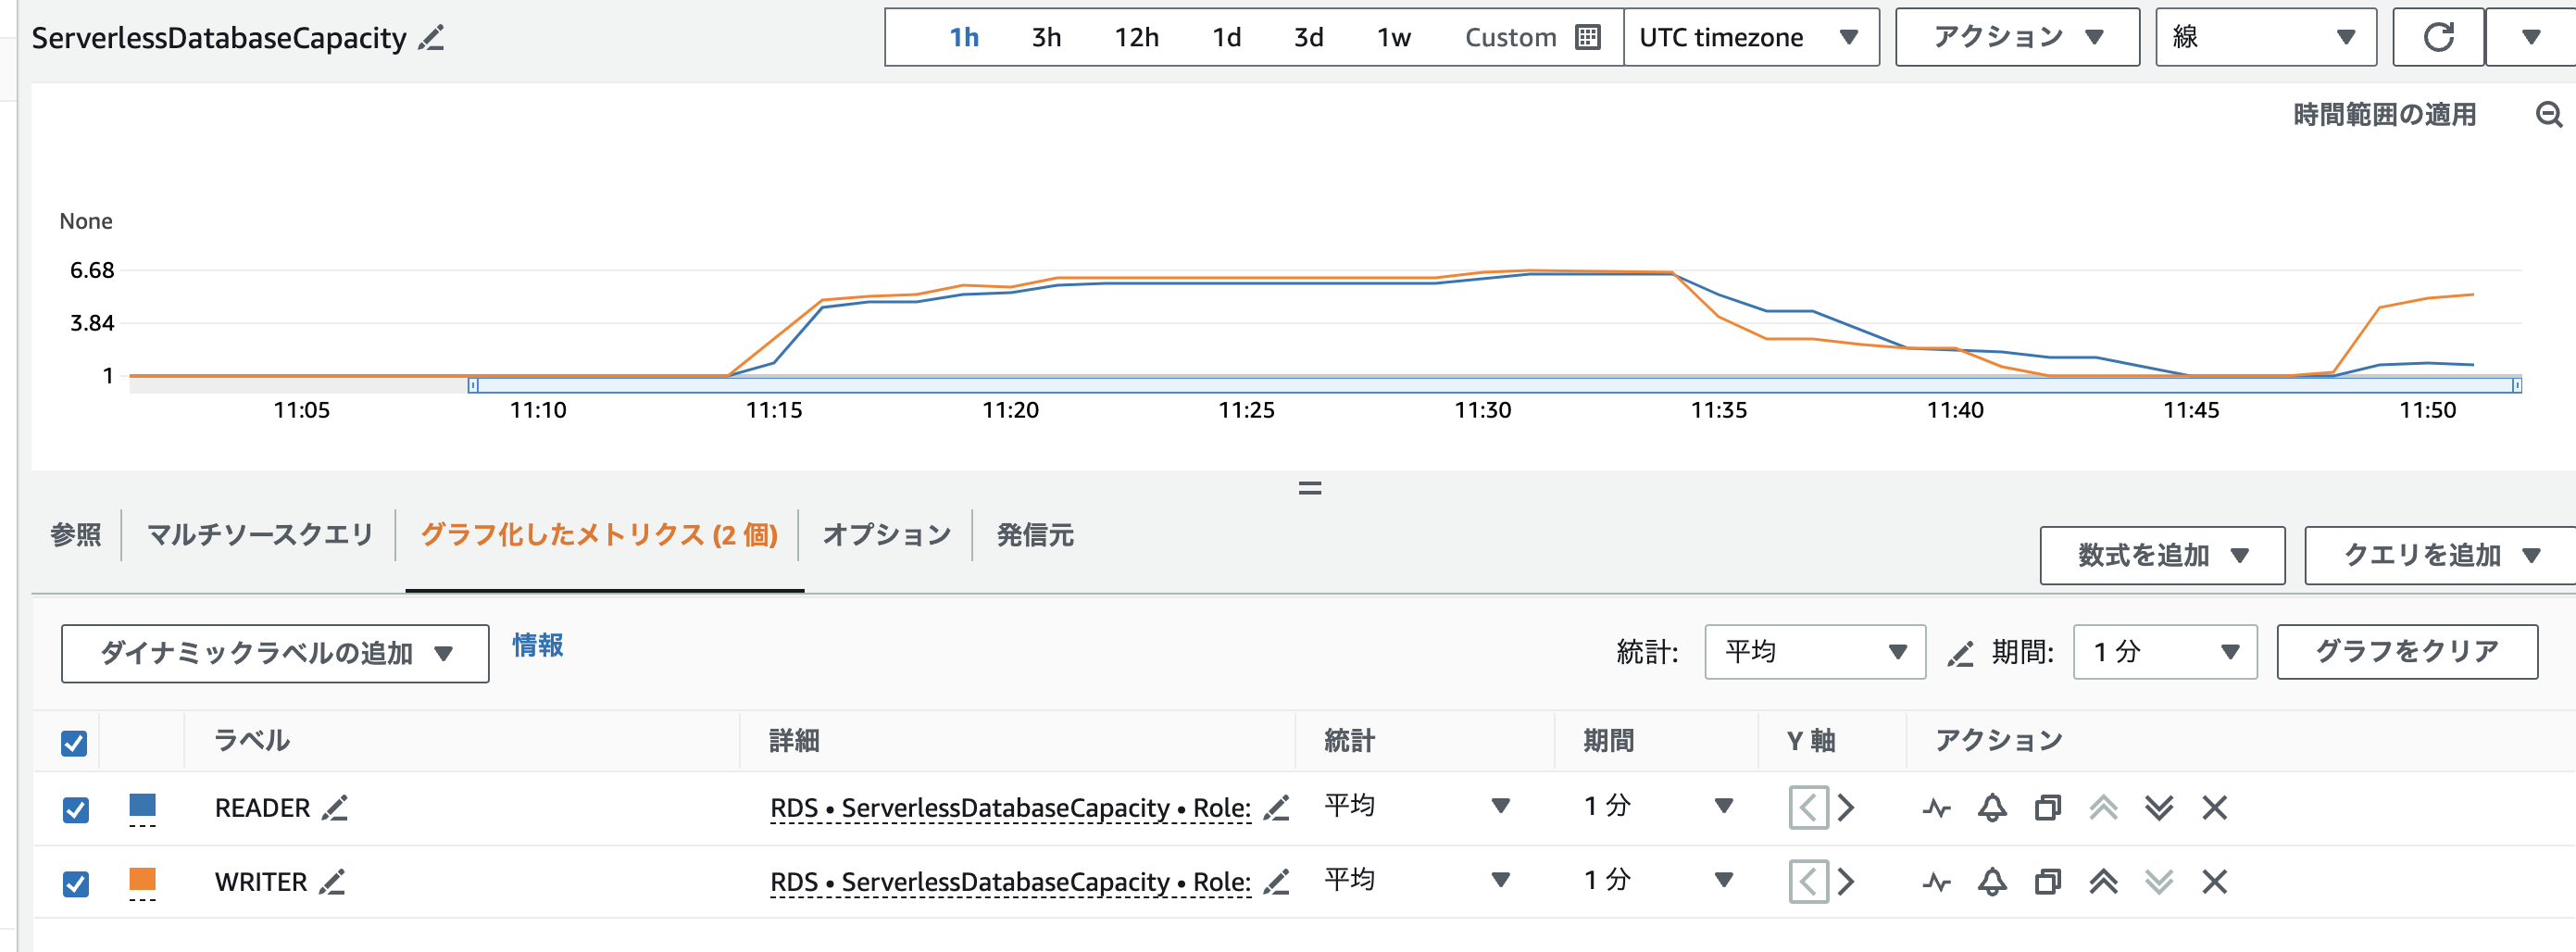The width and height of the screenshot is (2576, 952).
Task: Expand the アクション dropdown menu
Action: tap(2016, 38)
